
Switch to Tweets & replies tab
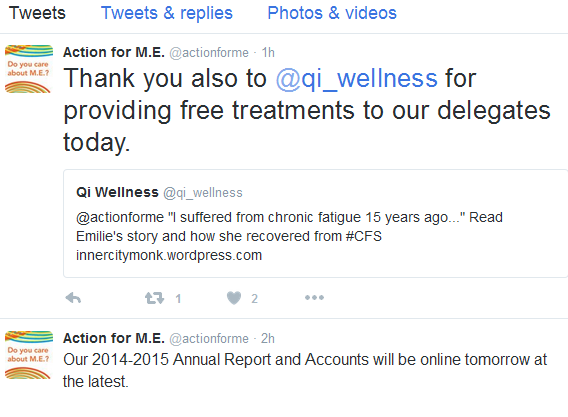[167, 13]
